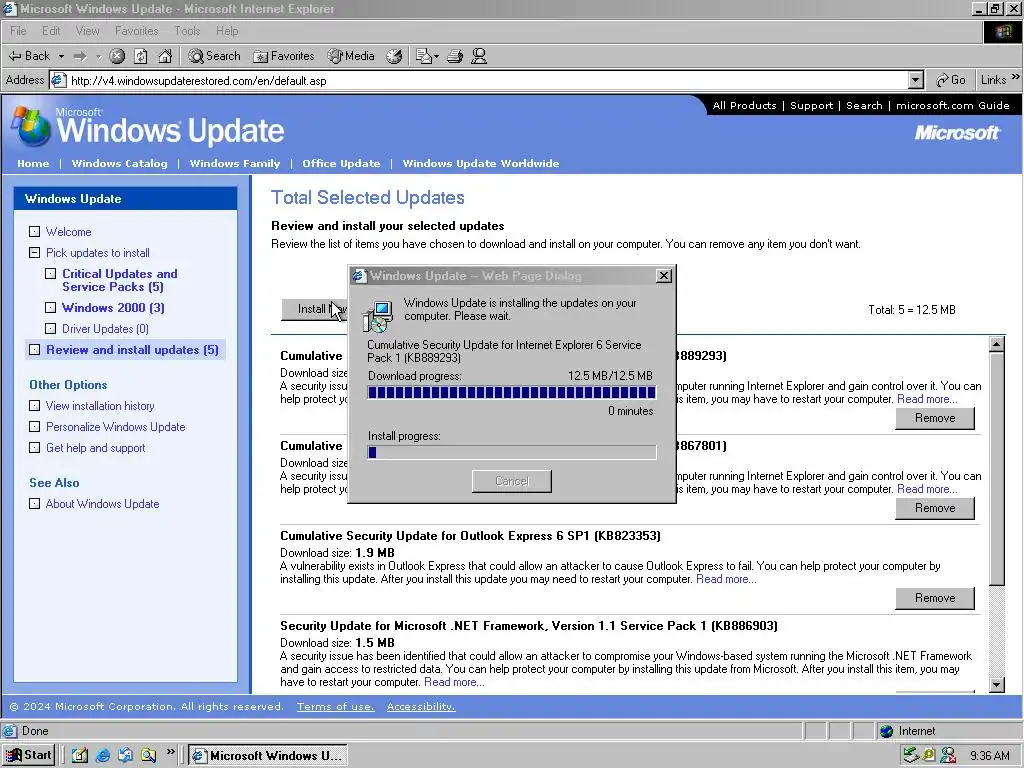The height and width of the screenshot is (768, 1024).
Task: Open the View menu
Action: [x=87, y=31]
